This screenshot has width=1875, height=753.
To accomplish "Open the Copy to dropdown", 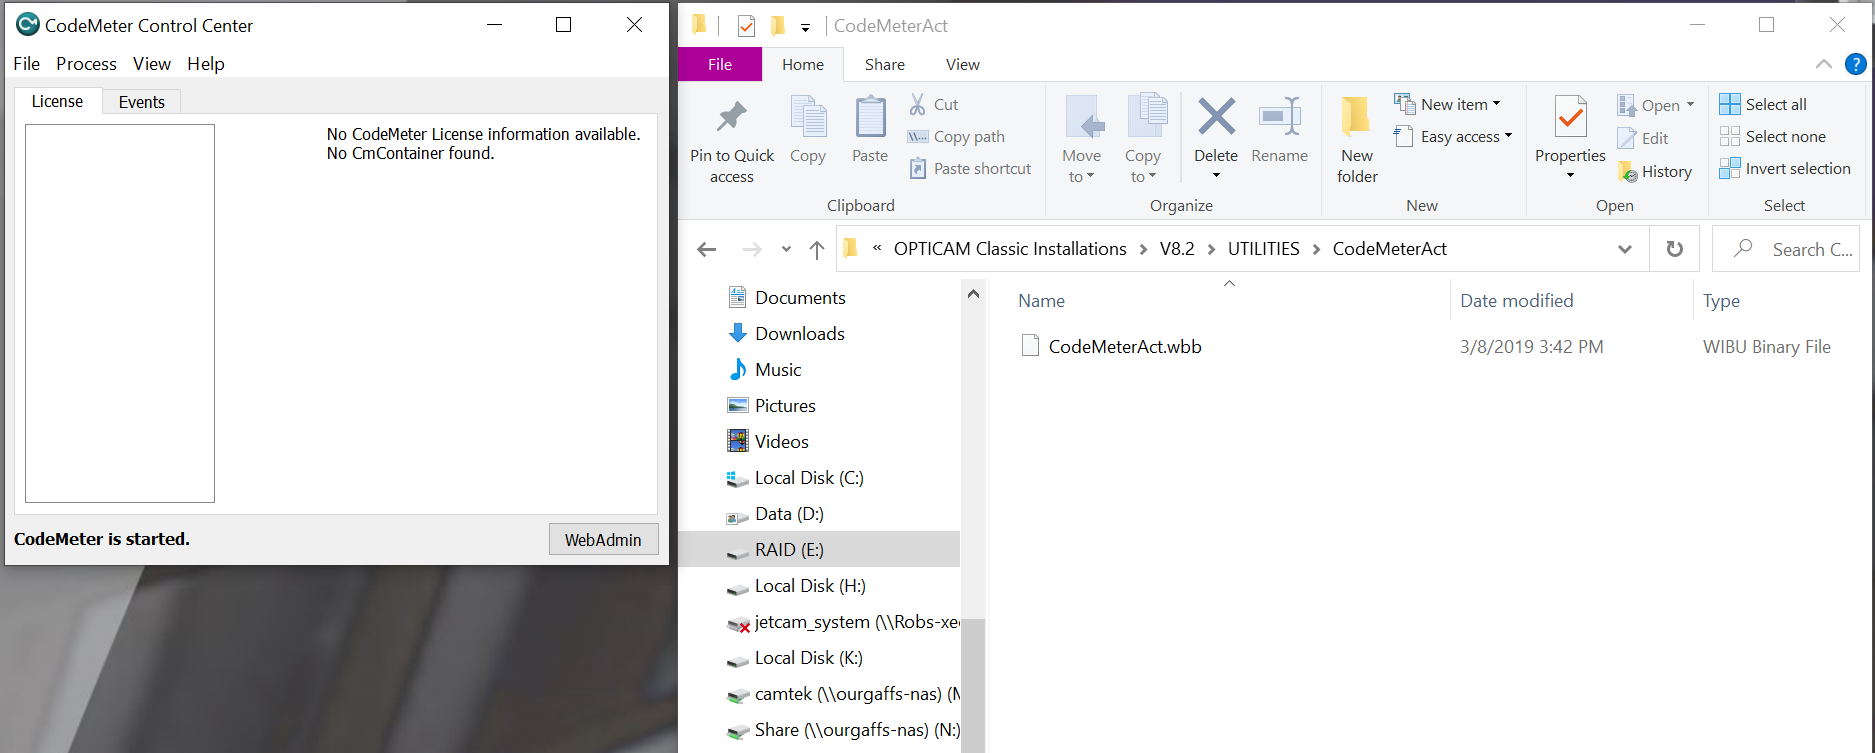I will 1142,166.
